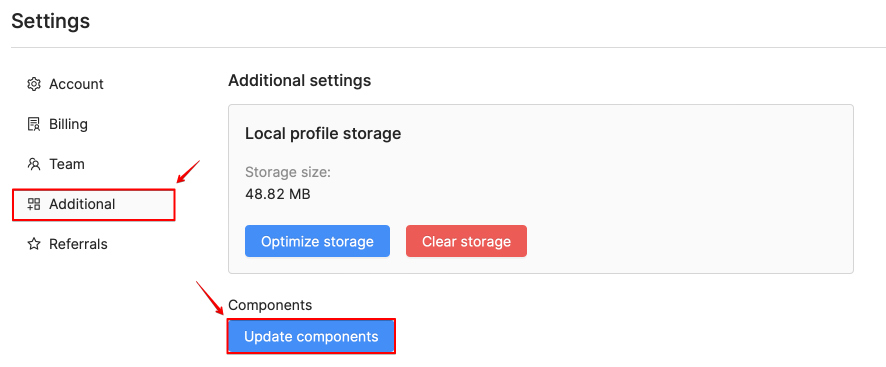Click the star icon beside Referrals
This screenshot has height=367, width=886.
click(x=34, y=244)
